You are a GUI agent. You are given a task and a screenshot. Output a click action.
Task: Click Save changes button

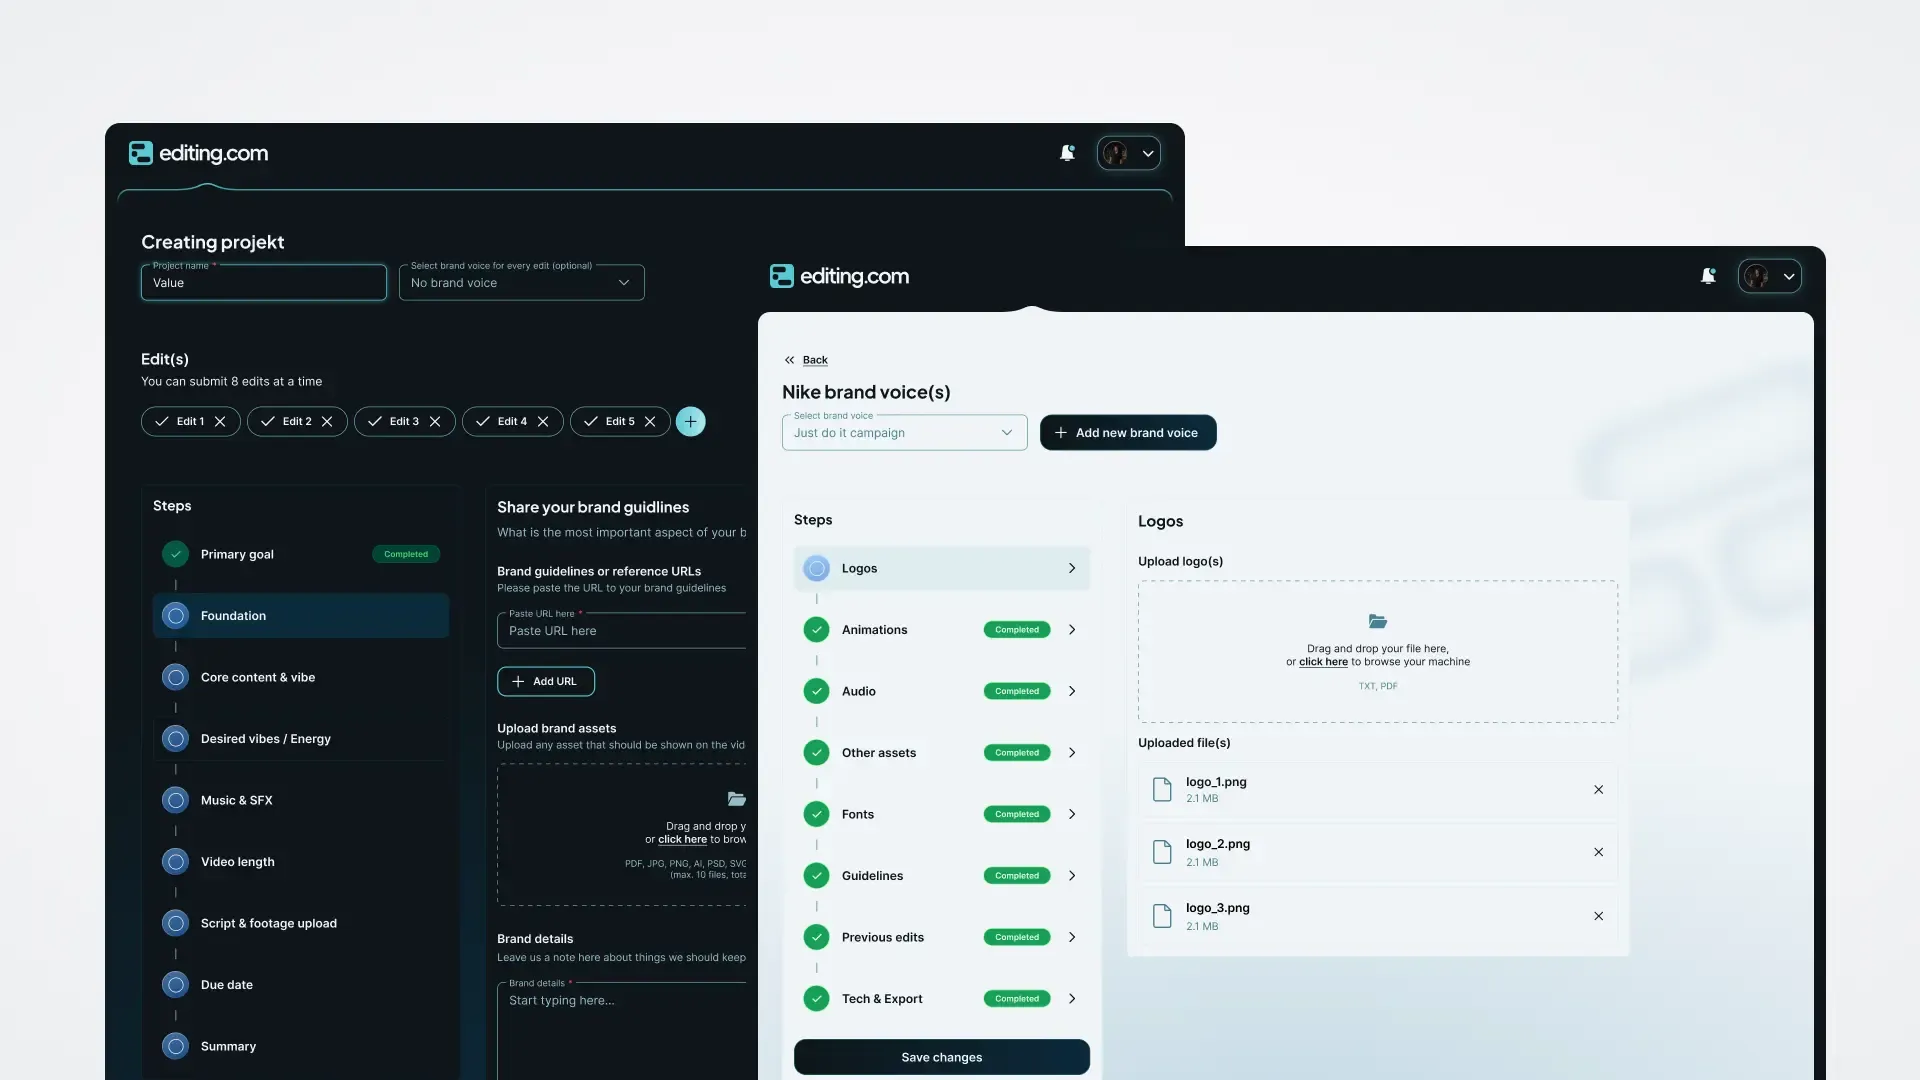click(942, 1057)
